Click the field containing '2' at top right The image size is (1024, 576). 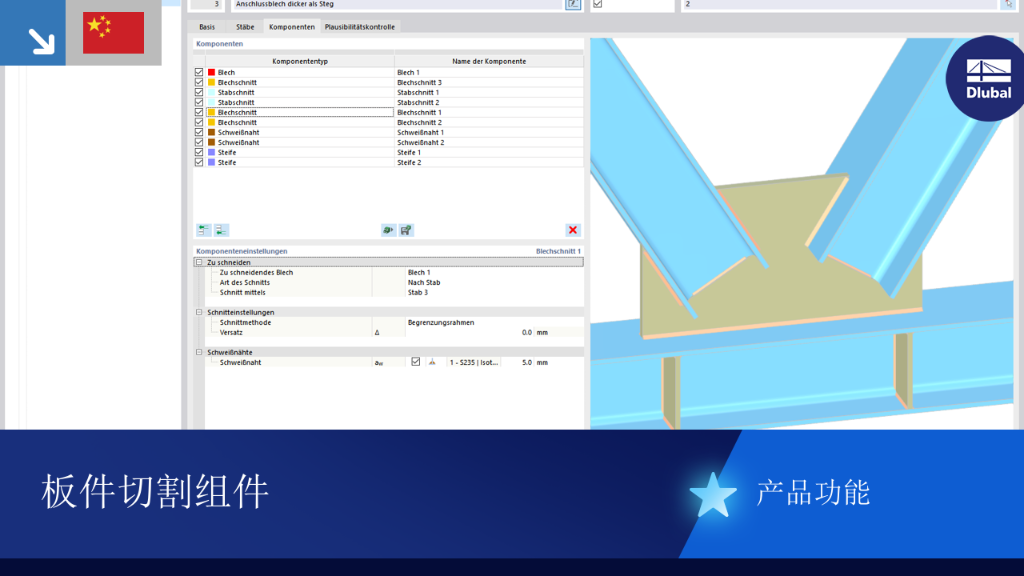pyautogui.click(x=840, y=4)
